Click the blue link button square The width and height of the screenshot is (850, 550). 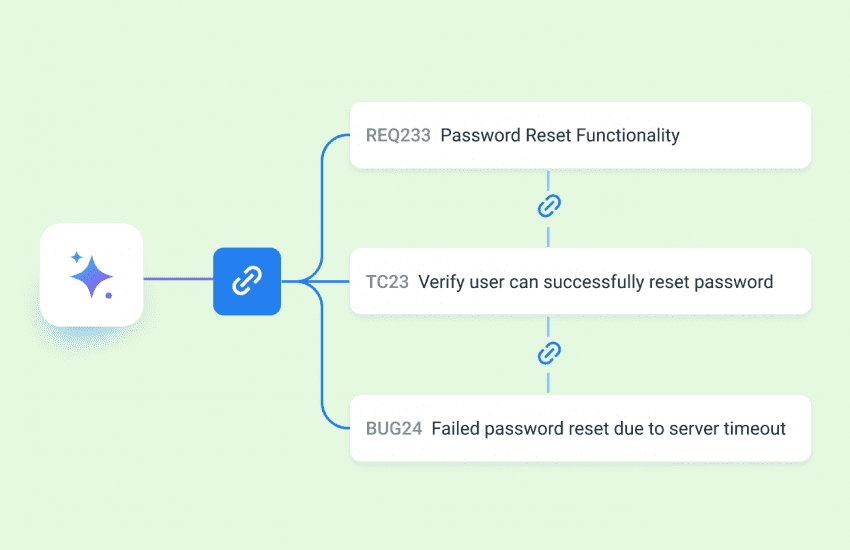[247, 281]
